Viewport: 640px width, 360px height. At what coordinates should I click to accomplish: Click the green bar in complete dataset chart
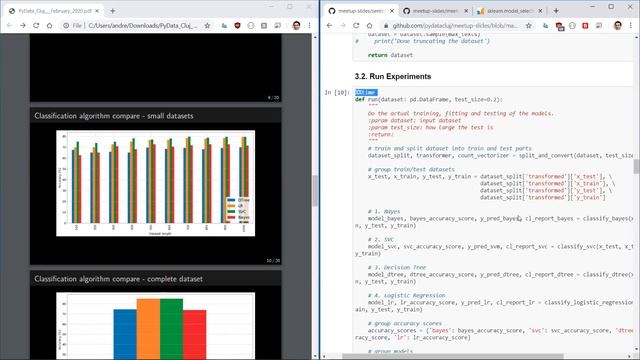coord(171,329)
